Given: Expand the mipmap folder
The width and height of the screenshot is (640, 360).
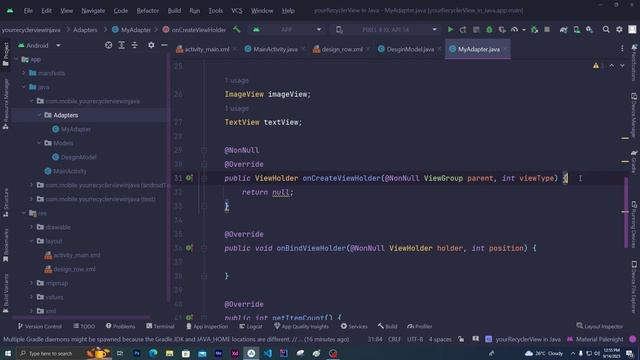Looking at the screenshot, I should 31,283.
